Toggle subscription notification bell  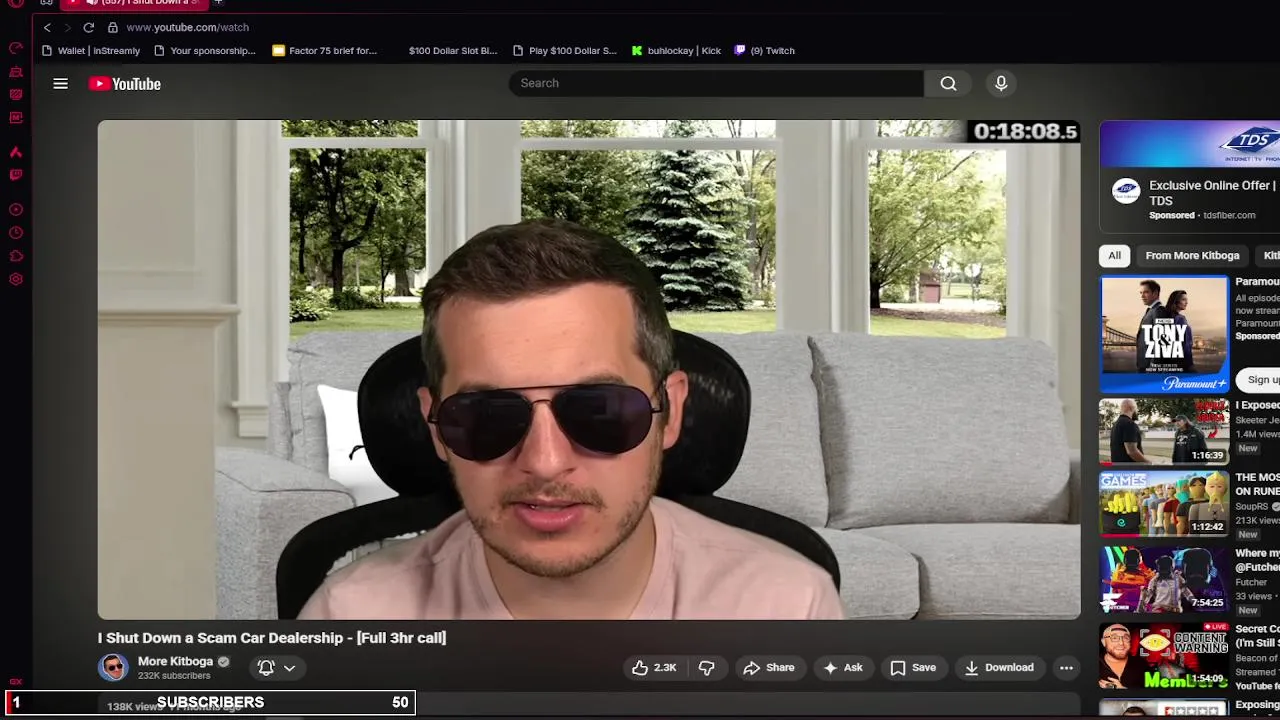[x=266, y=667]
